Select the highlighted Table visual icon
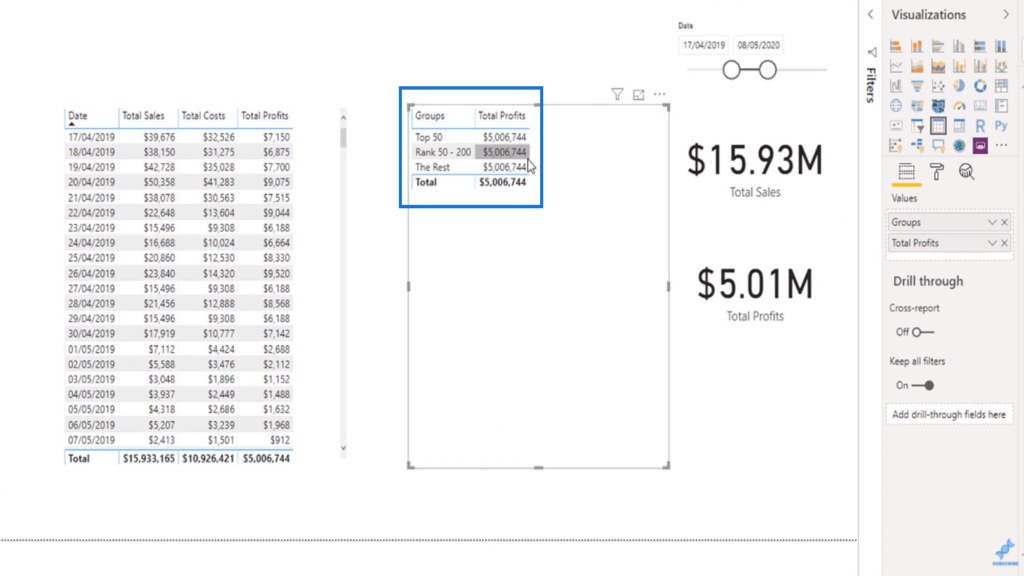Screen dimensions: 1024x576 938,125
